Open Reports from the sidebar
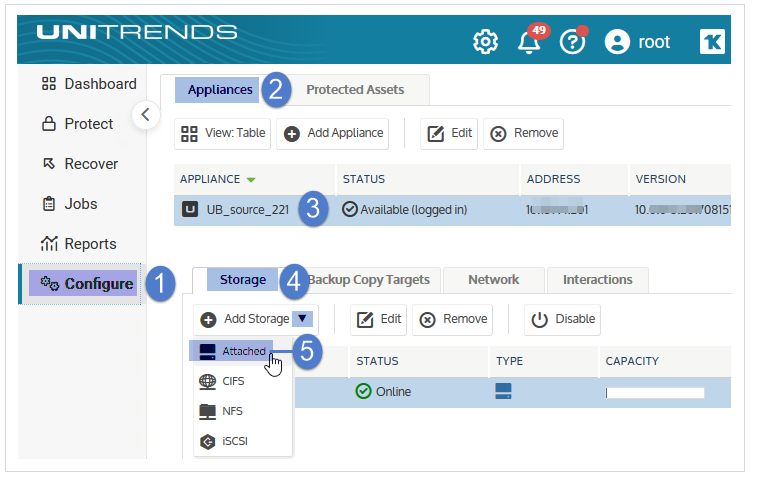Viewport: 759px width, 481px height. pos(79,245)
